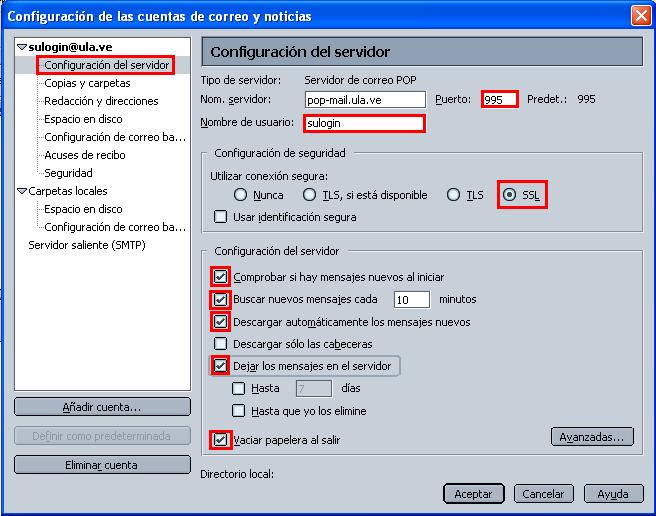Collapse the Carpetas locales tree node
This screenshot has height=516, width=656.
click(x=22, y=191)
